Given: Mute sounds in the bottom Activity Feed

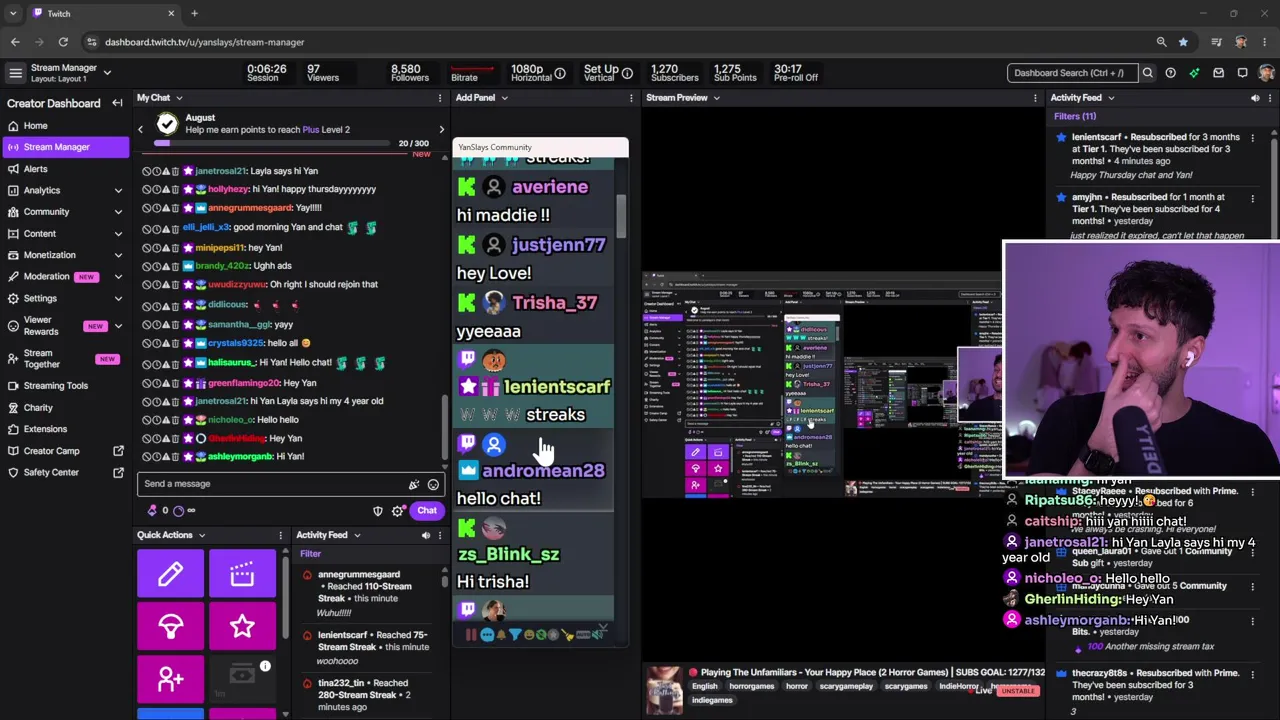Looking at the screenshot, I should pos(425,535).
